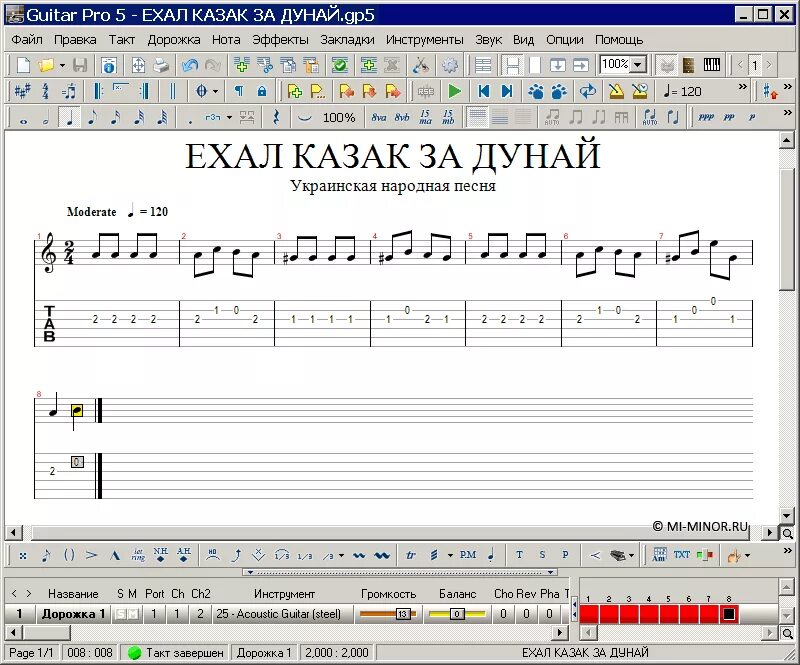Undo the last action with the blue arrow
The width and height of the screenshot is (800, 665).
pyautogui.click(x=190, y=65)
